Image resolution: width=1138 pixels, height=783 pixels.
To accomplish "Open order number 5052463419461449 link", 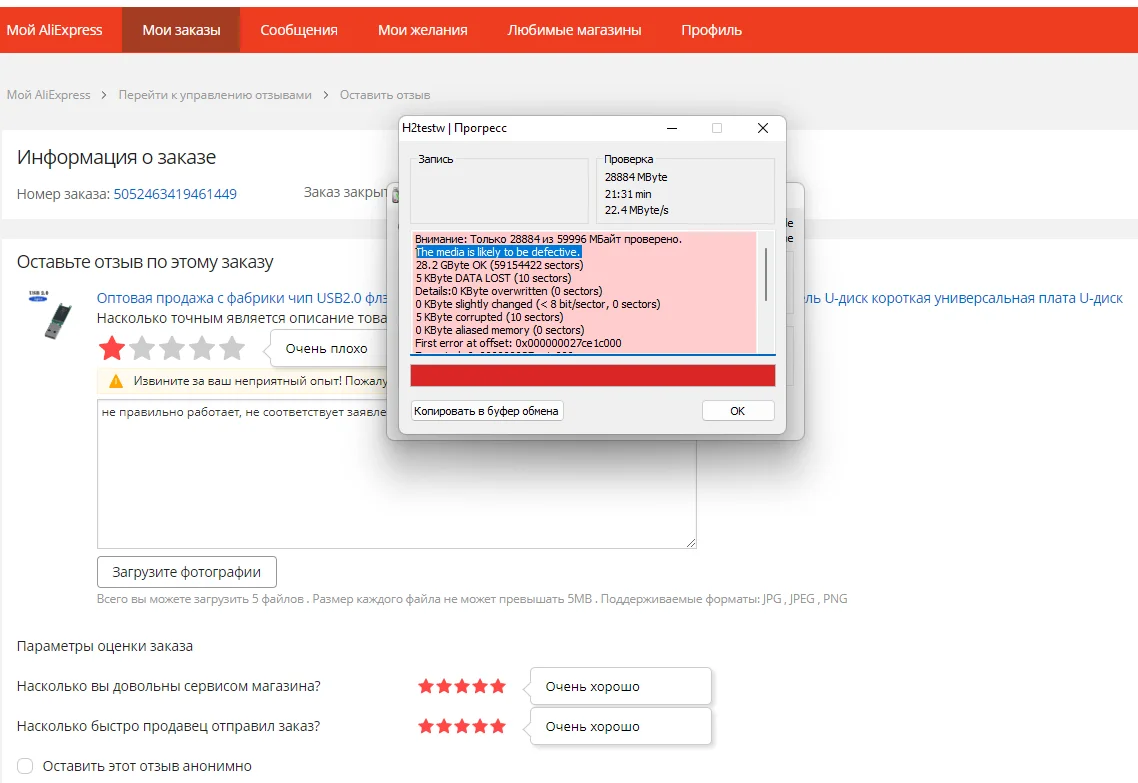I will pos(175,194).
